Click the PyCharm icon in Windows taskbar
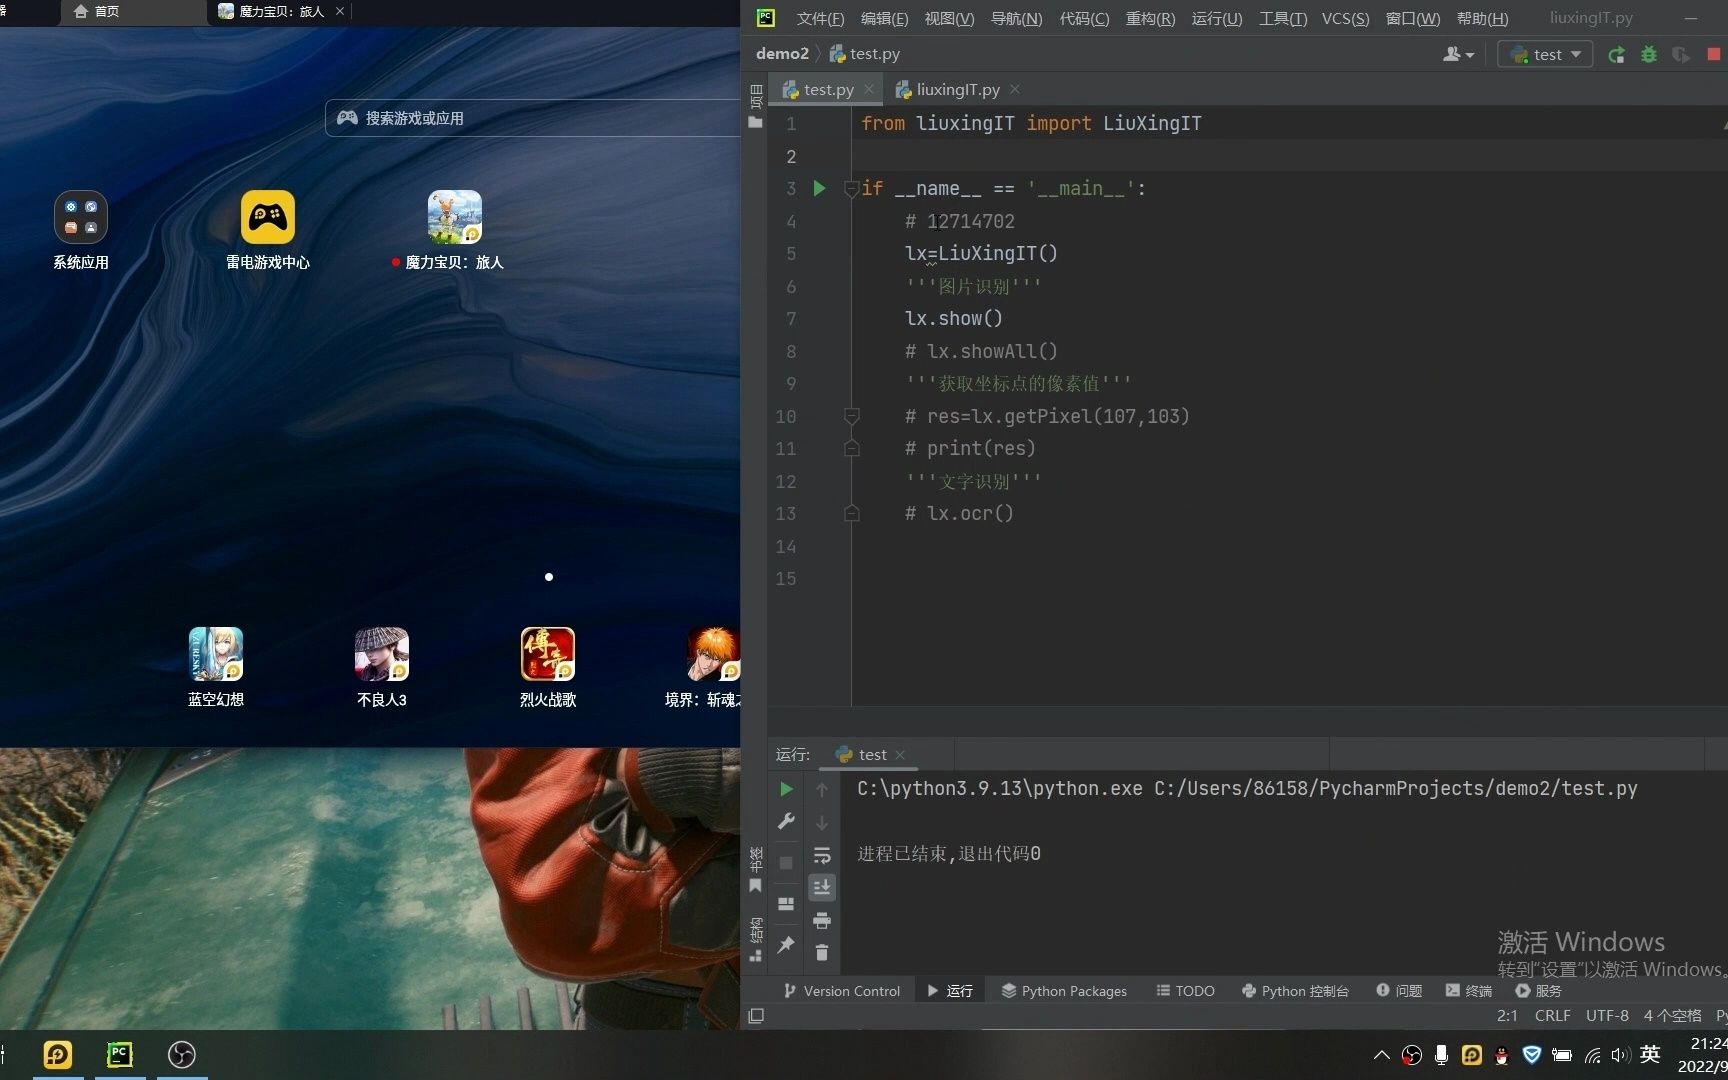Viewport: 1728px width, 1080px height. [120, 1054]
